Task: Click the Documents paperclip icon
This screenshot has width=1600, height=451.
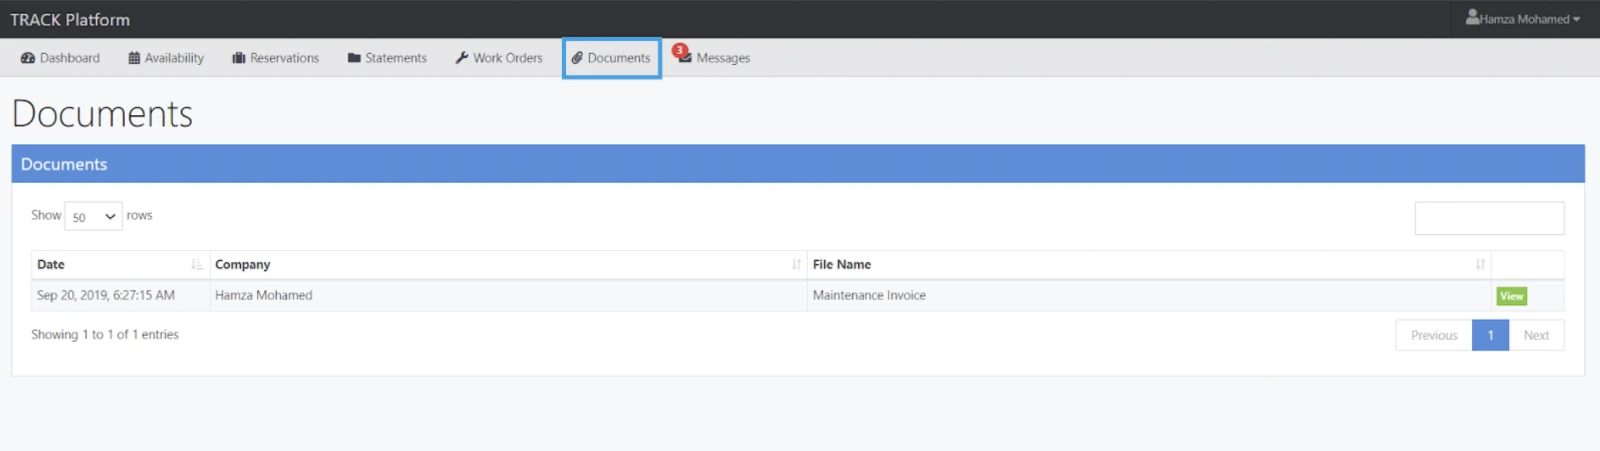Action: click(x=577, y=58)
